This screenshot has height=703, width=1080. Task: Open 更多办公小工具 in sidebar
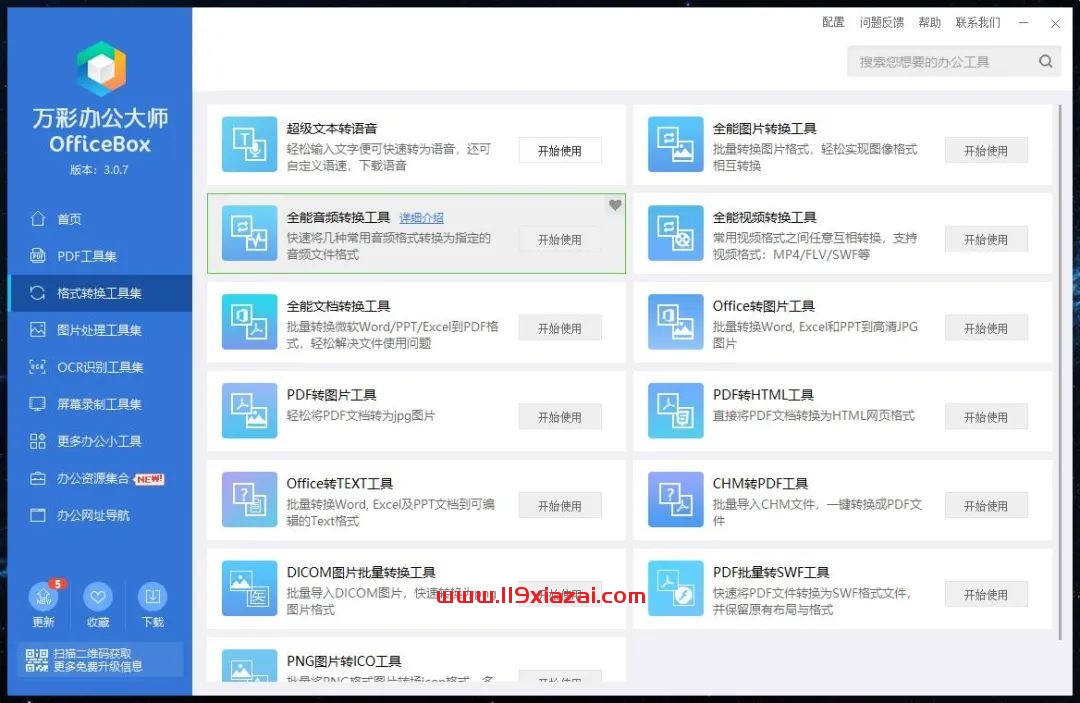coord(101,441)
